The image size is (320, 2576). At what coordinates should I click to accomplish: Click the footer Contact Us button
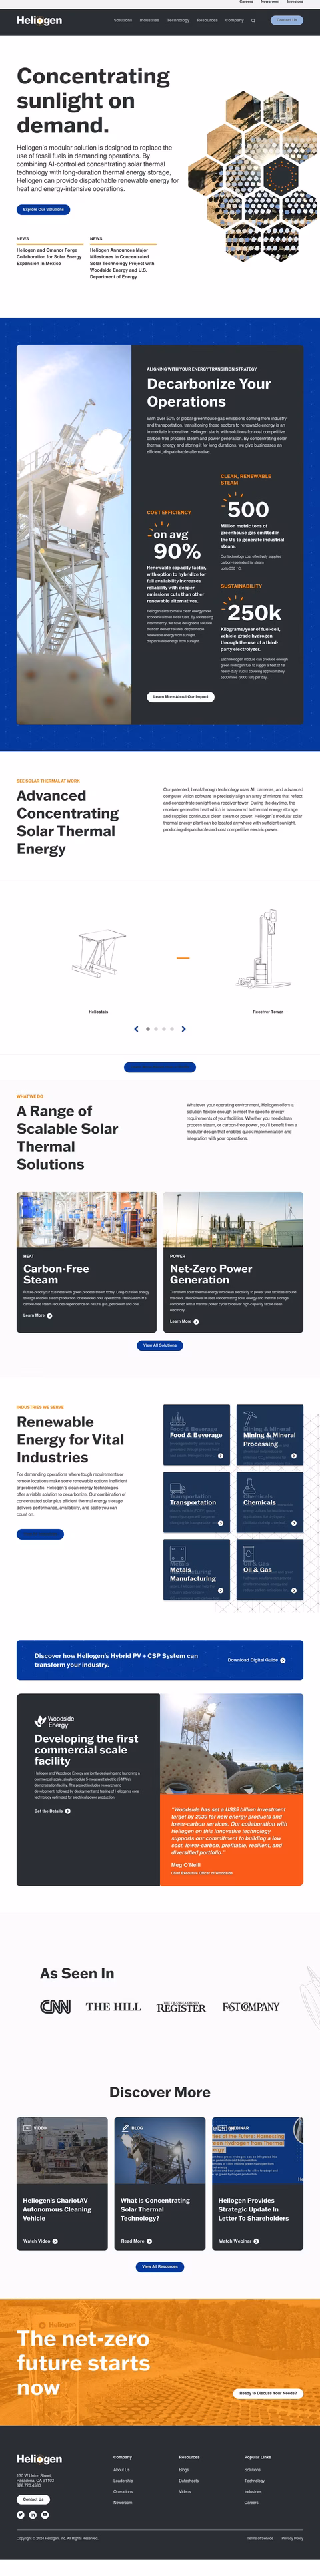click(x=33, y=2499)
